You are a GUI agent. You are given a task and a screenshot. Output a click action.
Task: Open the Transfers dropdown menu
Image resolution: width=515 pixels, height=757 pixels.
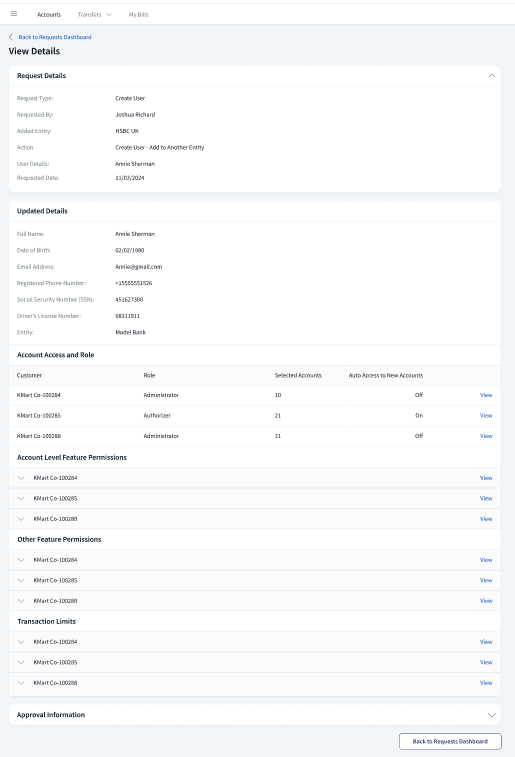pos(95,14)
